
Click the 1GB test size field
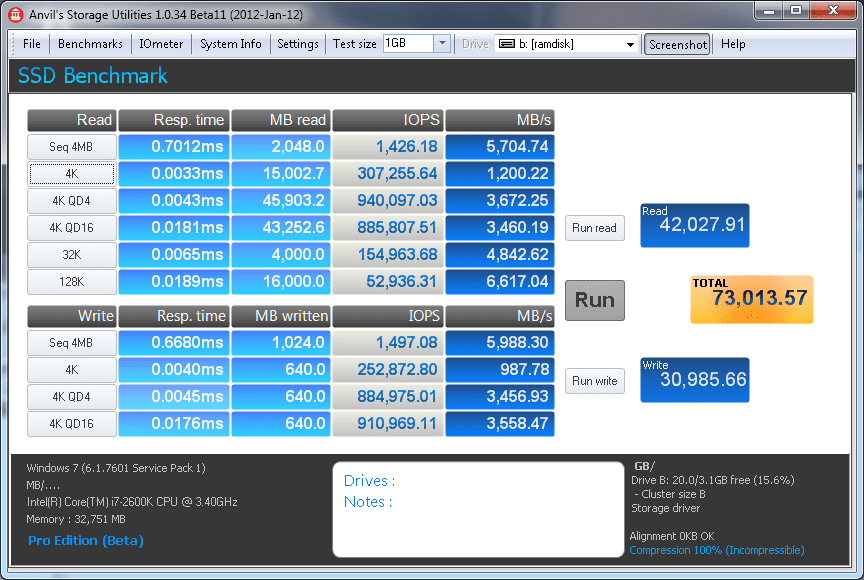tap(408, 43)
